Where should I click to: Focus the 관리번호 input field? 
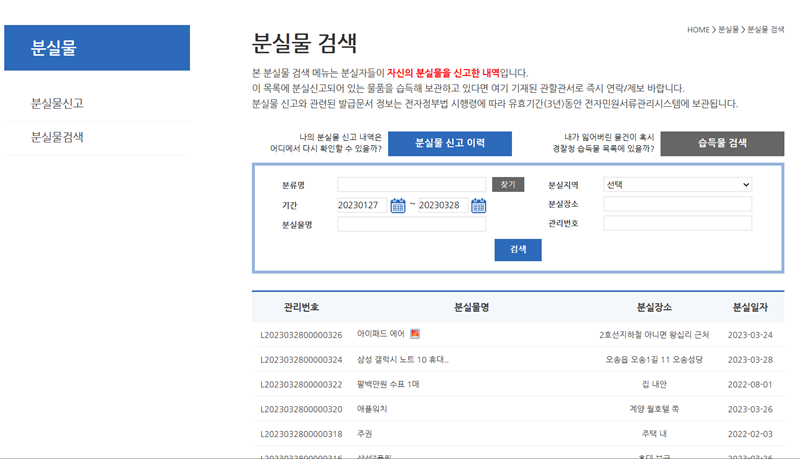point(678,223)
